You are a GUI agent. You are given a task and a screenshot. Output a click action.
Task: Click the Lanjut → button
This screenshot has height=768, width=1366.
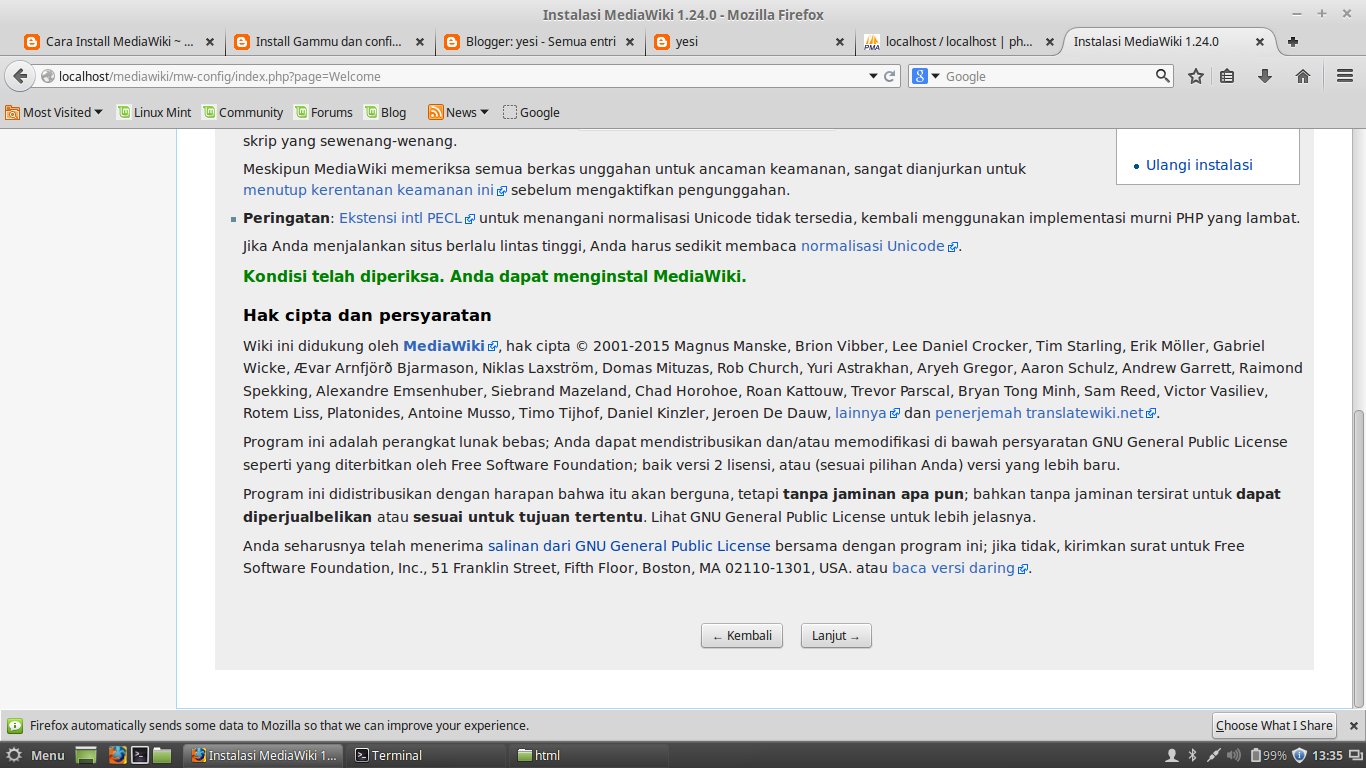pos(836,636)
